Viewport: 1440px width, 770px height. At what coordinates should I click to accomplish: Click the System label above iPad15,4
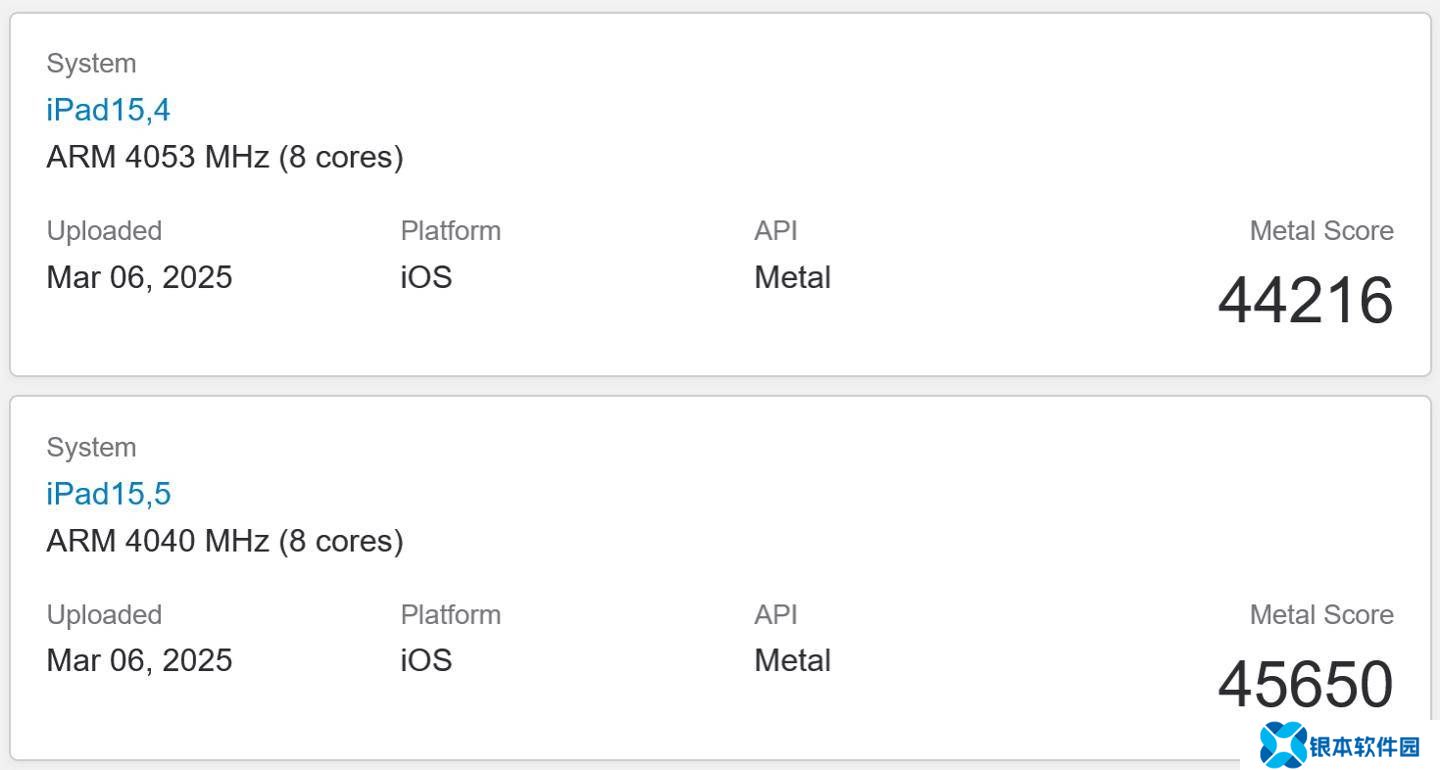(91, 63)
